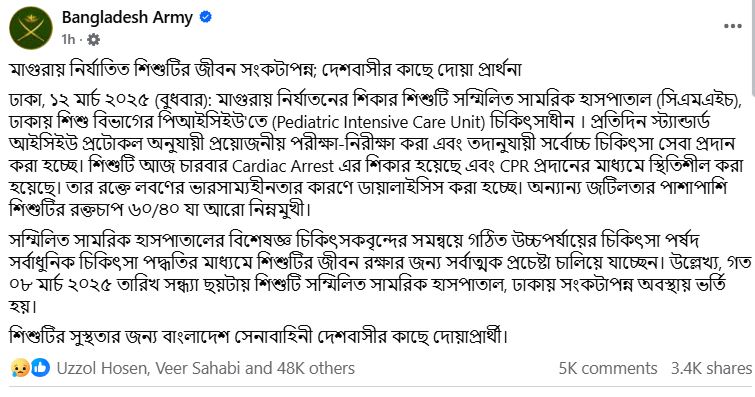The width and height of the screenshot is (755, 397).
Task: Click the closing line starting with শিশুটির সুস্থতার জন্য
Action: tap(259, 336)
